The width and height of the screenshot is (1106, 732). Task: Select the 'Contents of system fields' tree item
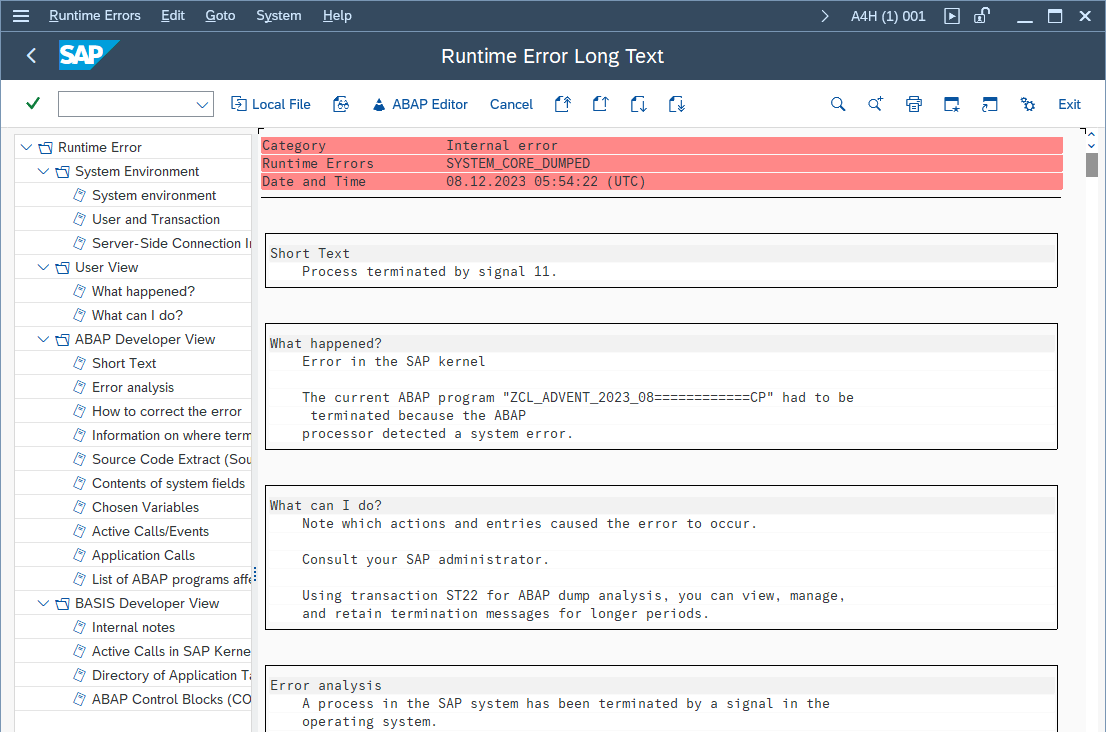(x=169, y=483)
